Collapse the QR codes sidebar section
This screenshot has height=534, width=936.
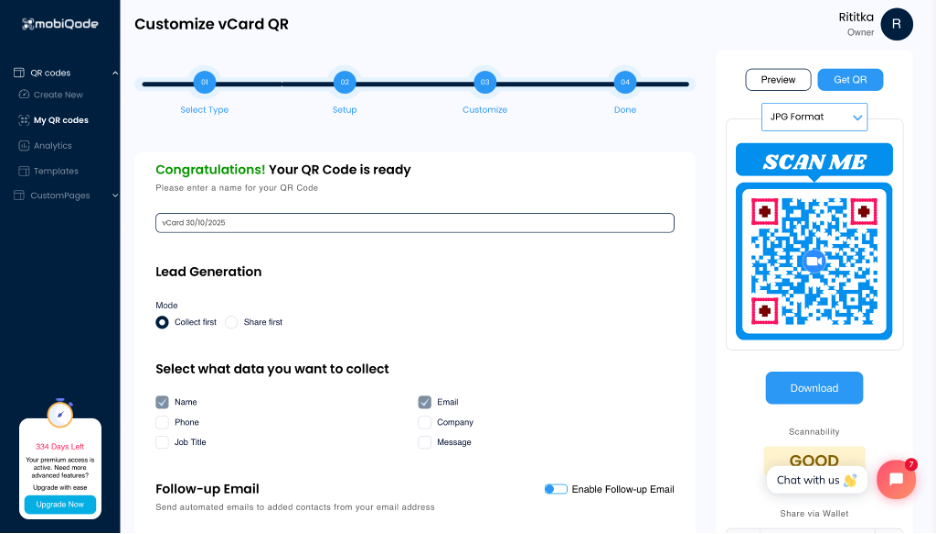click(115, 73)
